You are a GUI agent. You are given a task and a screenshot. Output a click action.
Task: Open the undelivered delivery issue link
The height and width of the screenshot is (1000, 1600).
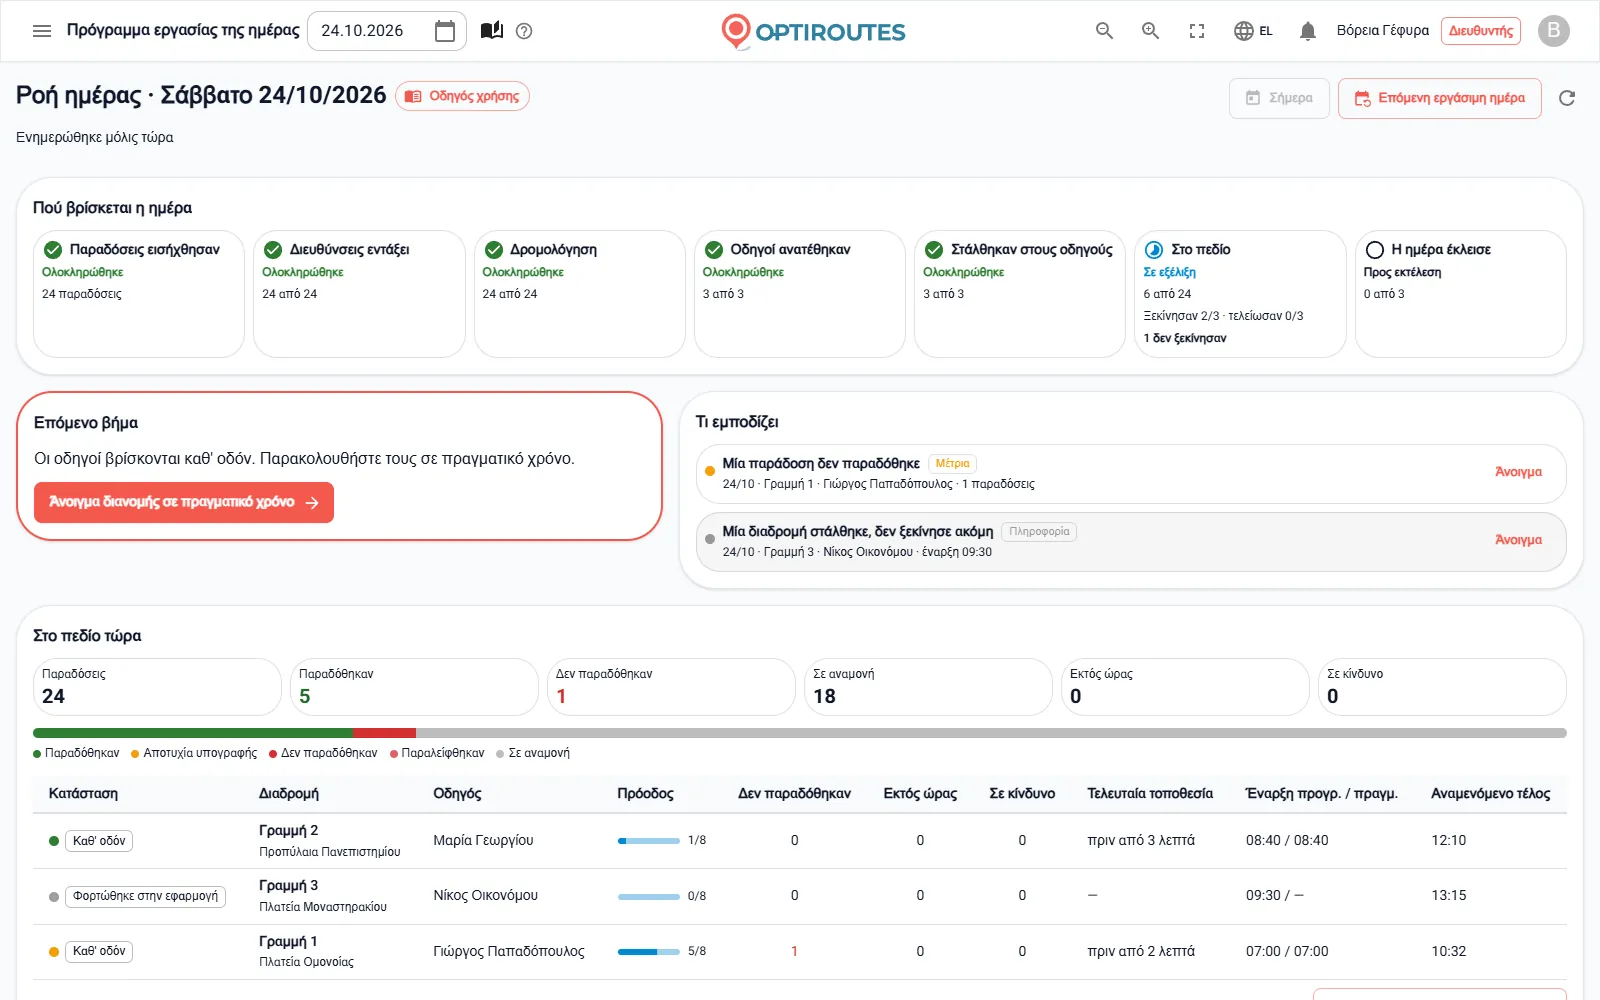1518,472
